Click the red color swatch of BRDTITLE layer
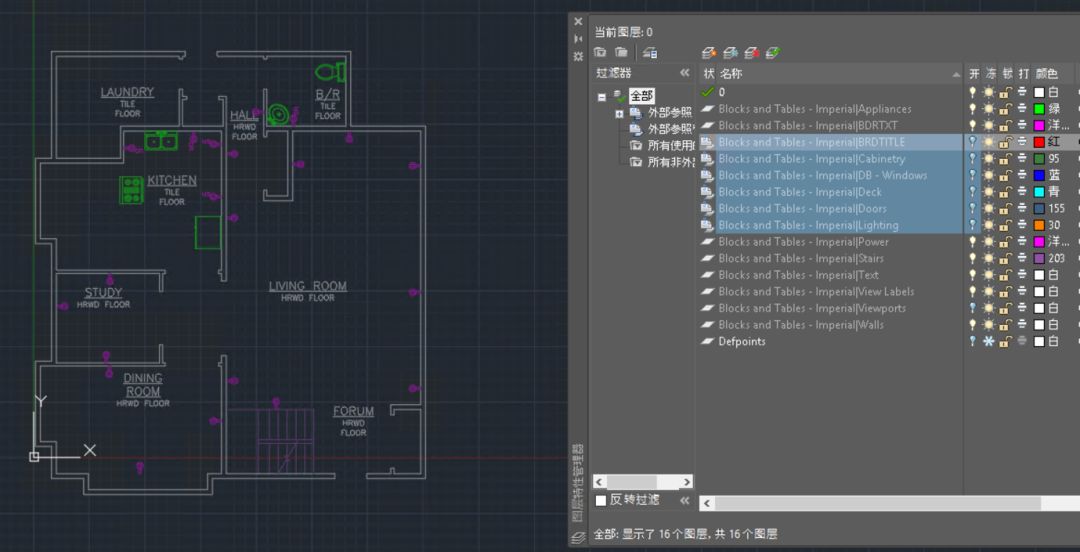The height and width of the screenshot is (552, 1080). click(1039, 142)
